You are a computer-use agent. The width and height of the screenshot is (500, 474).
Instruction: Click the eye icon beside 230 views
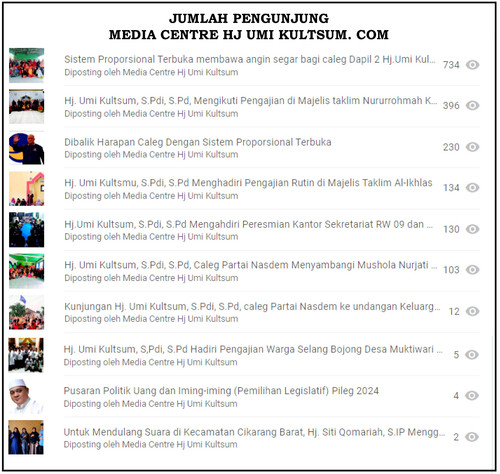click(472, 147)
